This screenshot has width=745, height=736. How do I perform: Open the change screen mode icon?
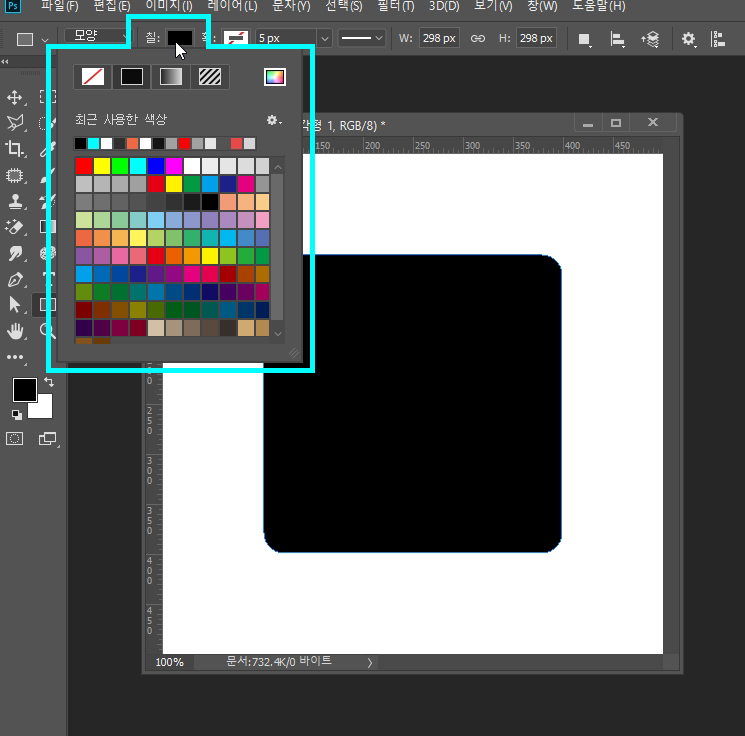point(47,439)
